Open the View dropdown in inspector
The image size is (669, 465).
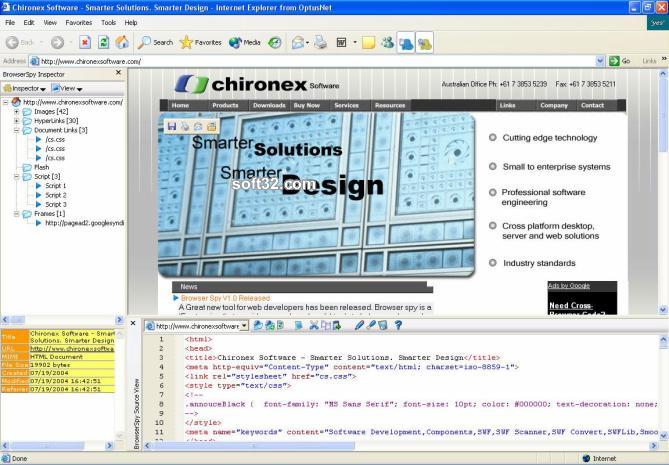tap(67, 88)
